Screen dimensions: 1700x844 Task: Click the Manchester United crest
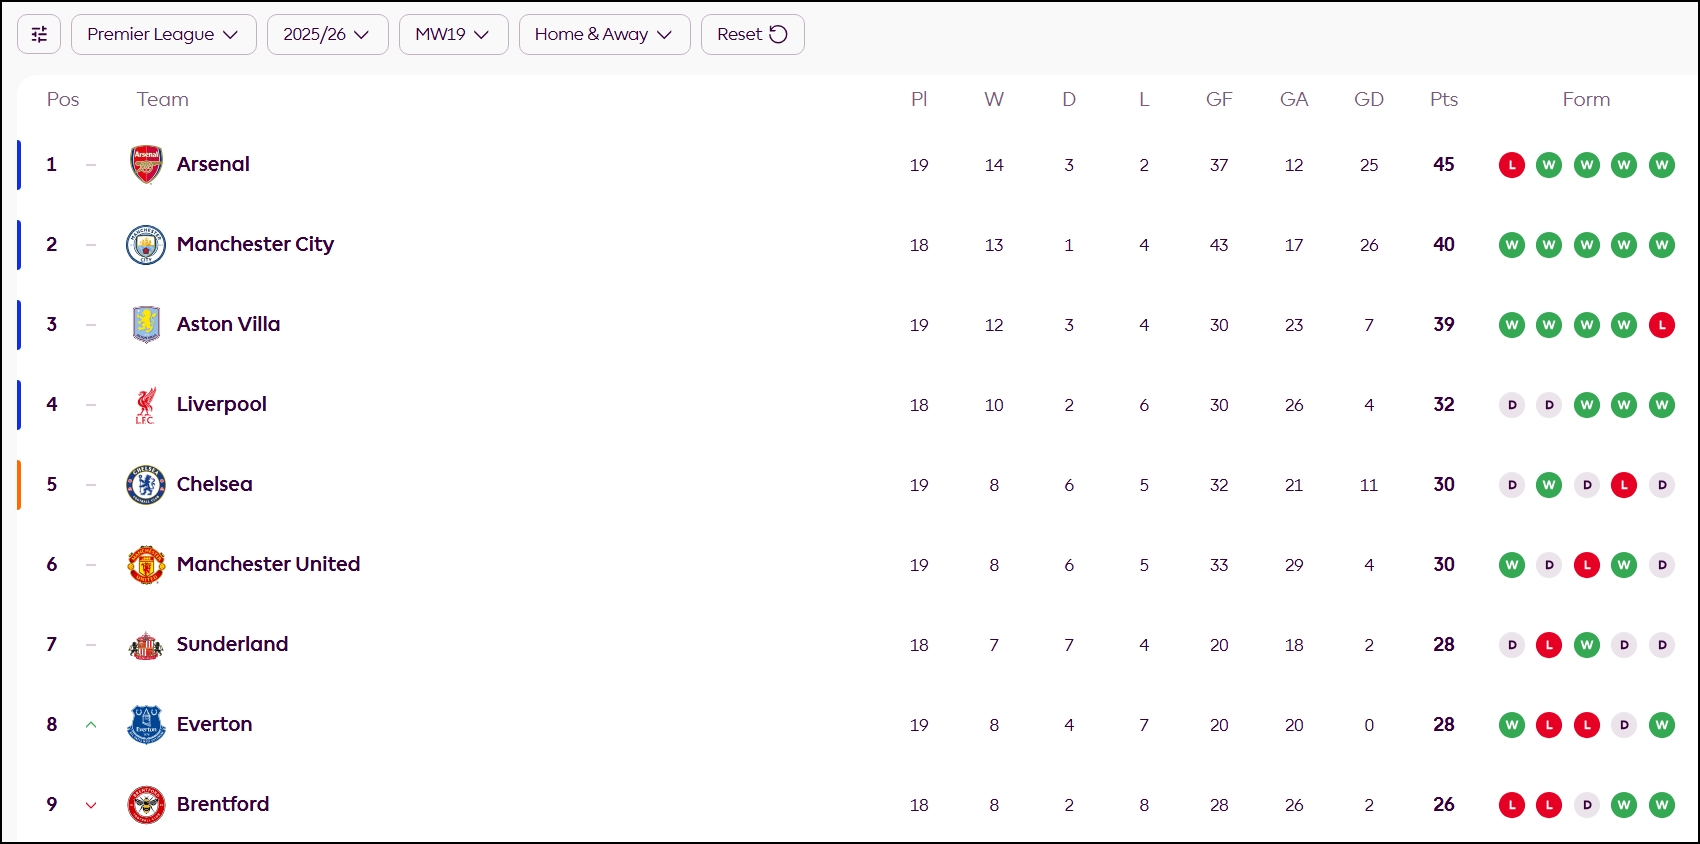(146, 565)
